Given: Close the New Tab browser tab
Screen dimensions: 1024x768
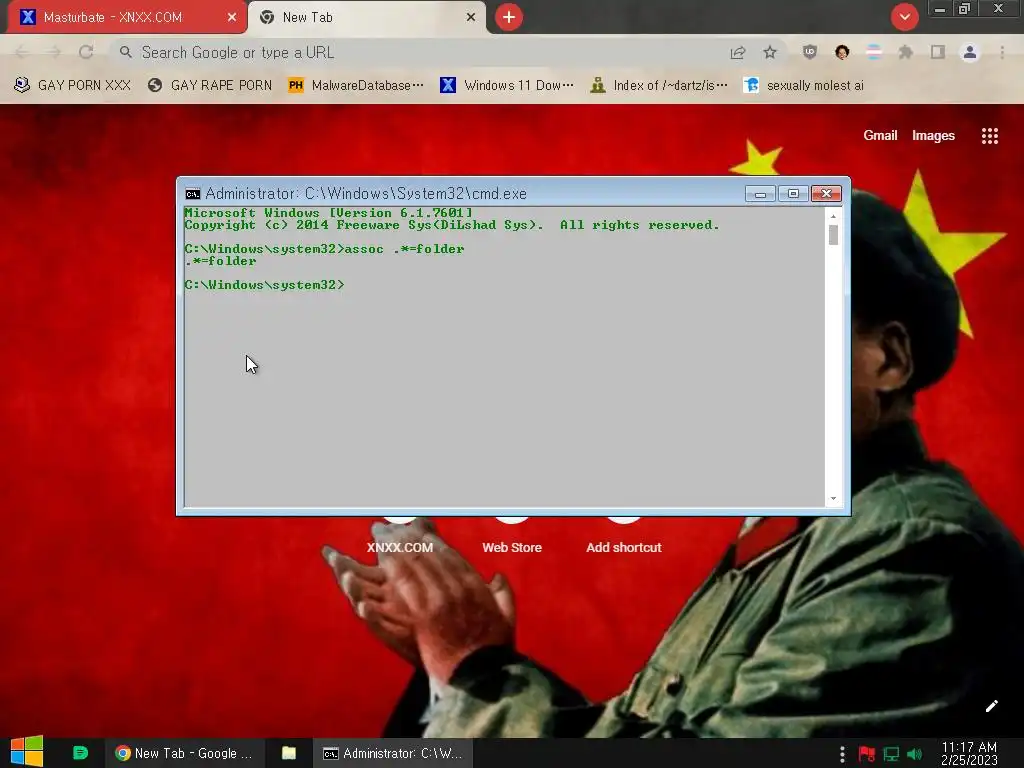Looking at the screenshot, I should tap(471, 18).
